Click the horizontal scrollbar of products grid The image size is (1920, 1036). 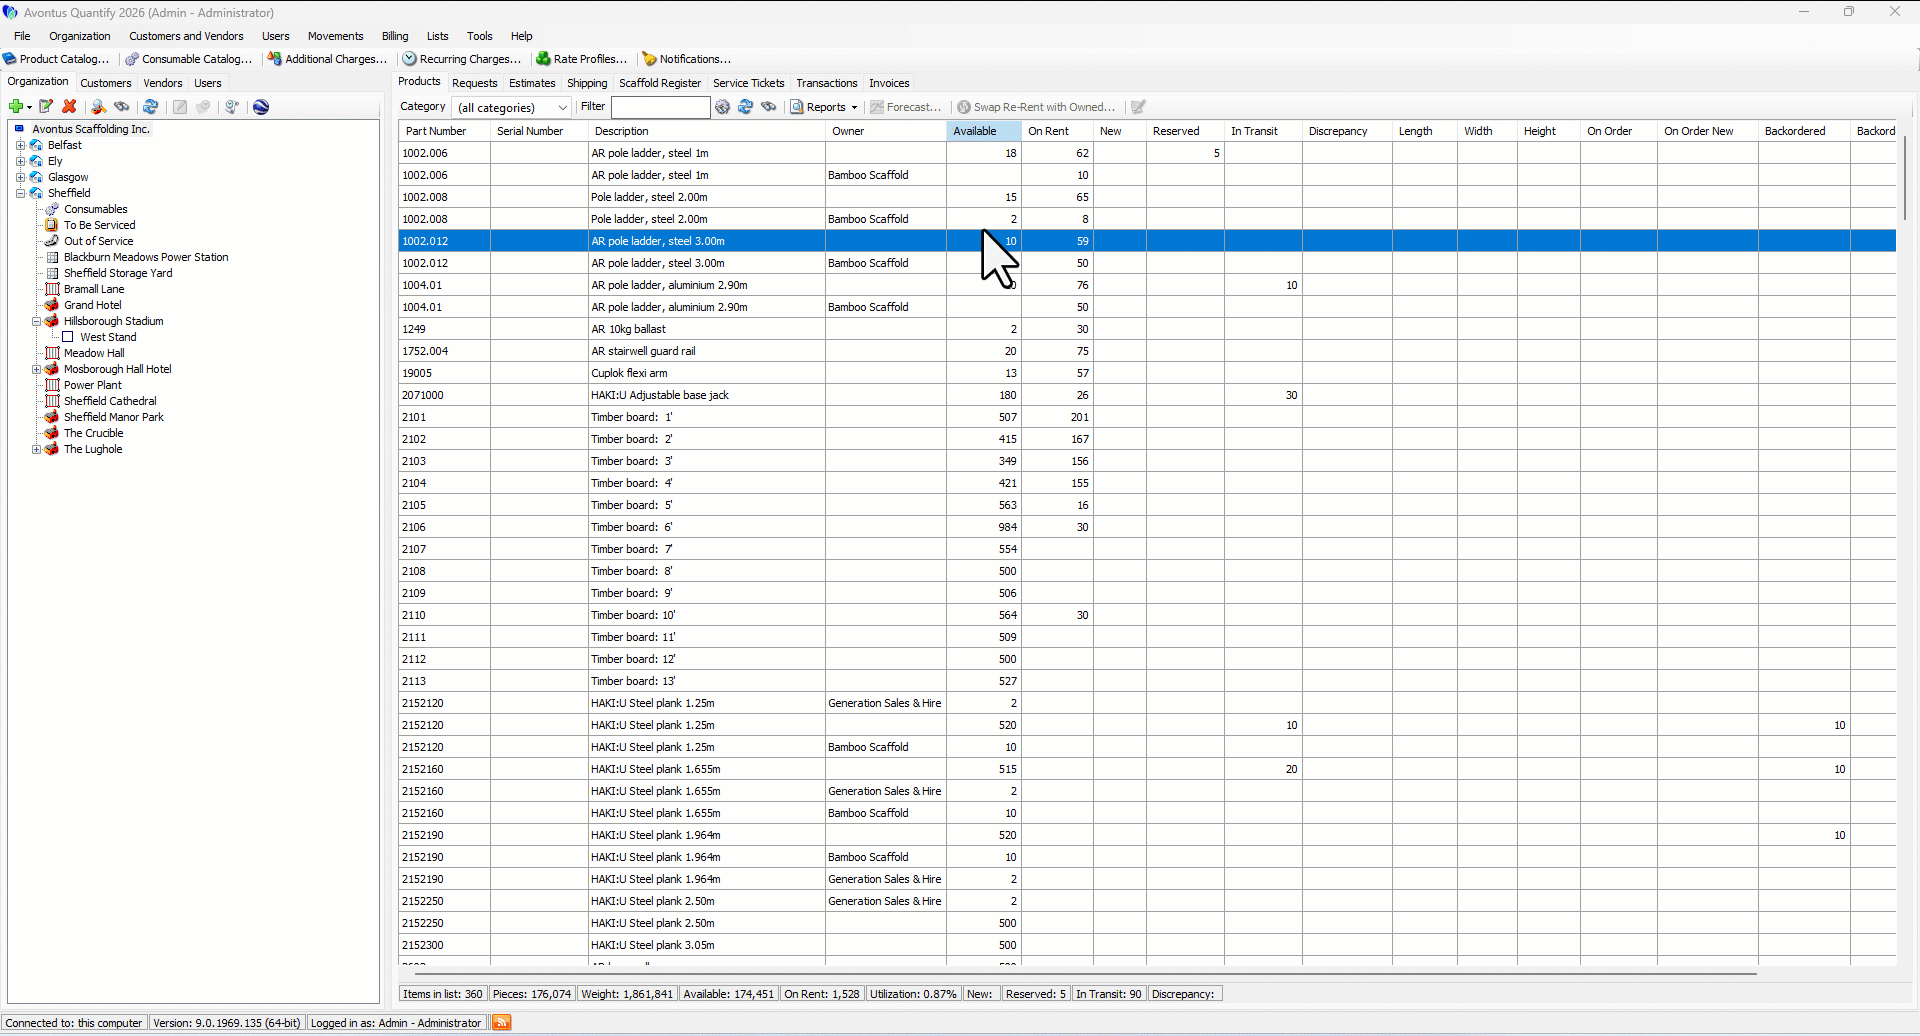click(1086, 973)
